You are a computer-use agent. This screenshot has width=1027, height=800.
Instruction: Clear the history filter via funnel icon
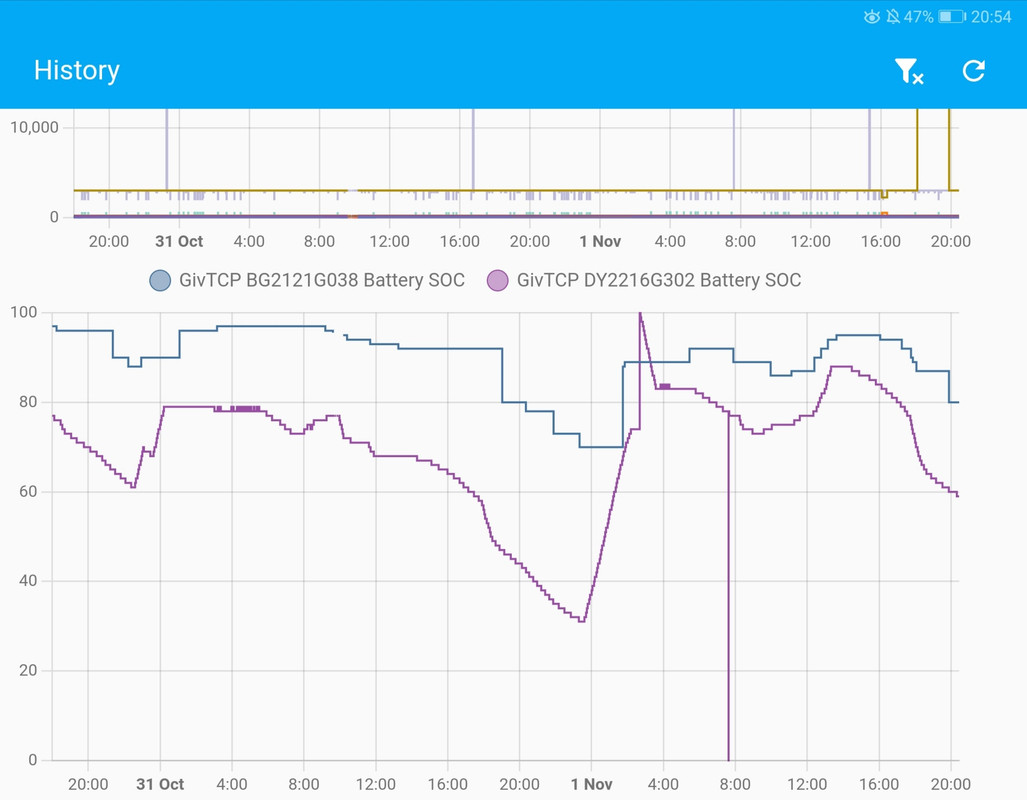pyautogui.click(x=908, y=71)
